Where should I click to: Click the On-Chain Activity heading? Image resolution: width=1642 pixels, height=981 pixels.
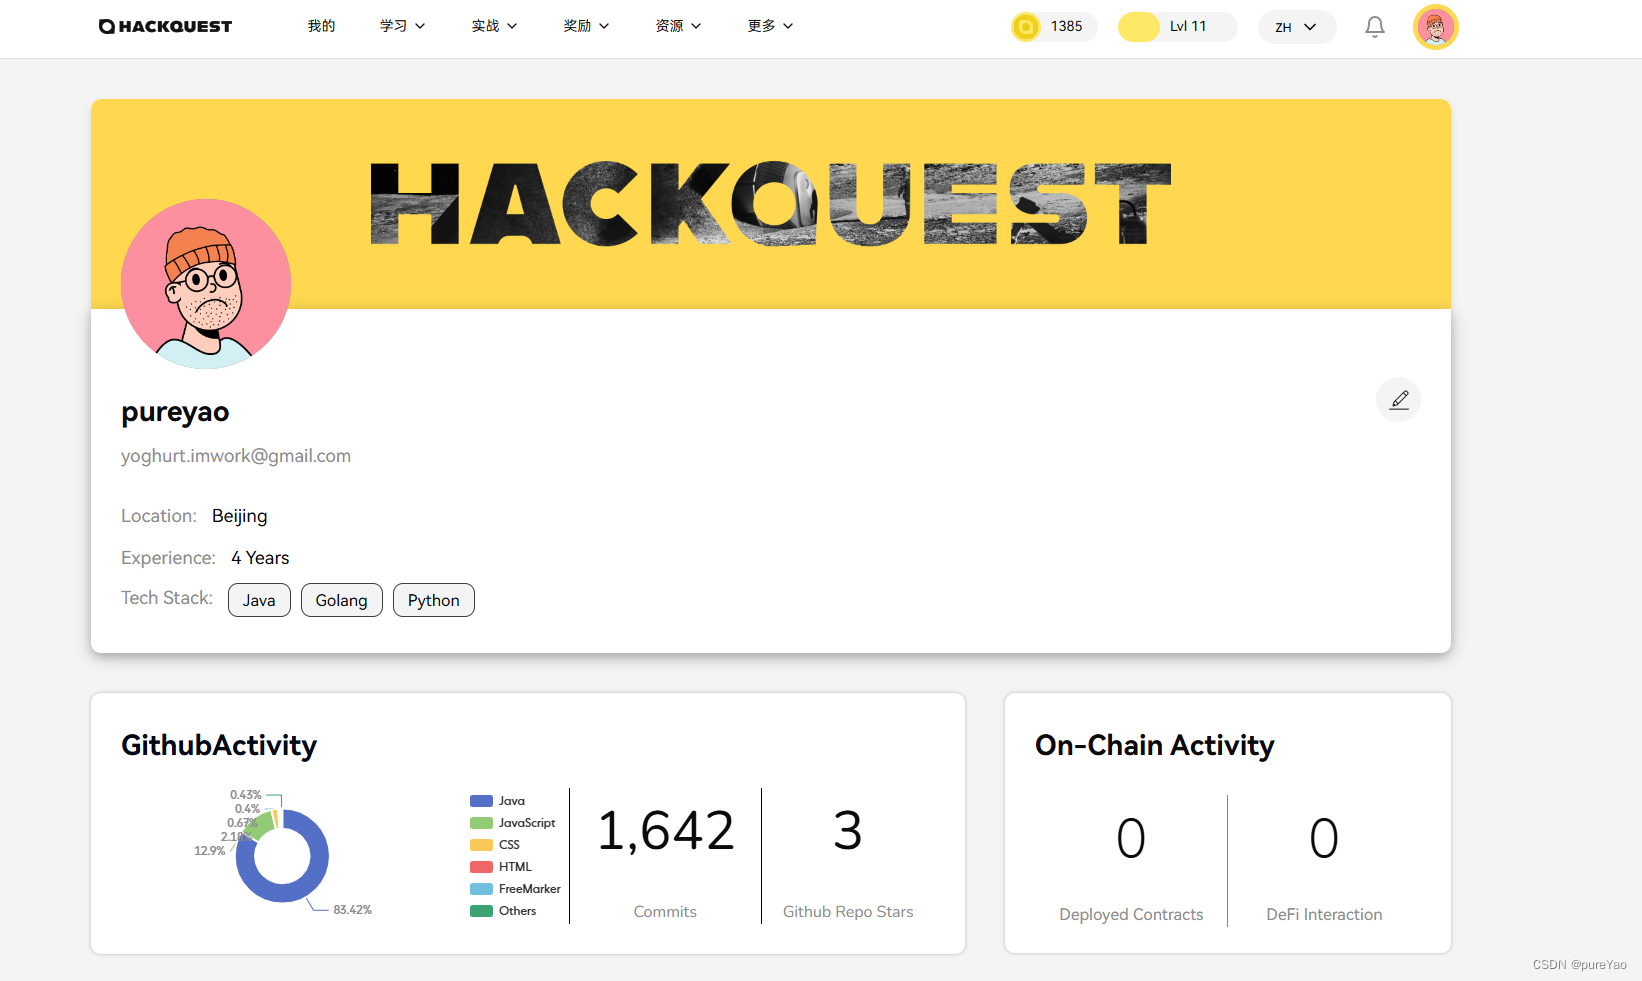(1155, 746)
